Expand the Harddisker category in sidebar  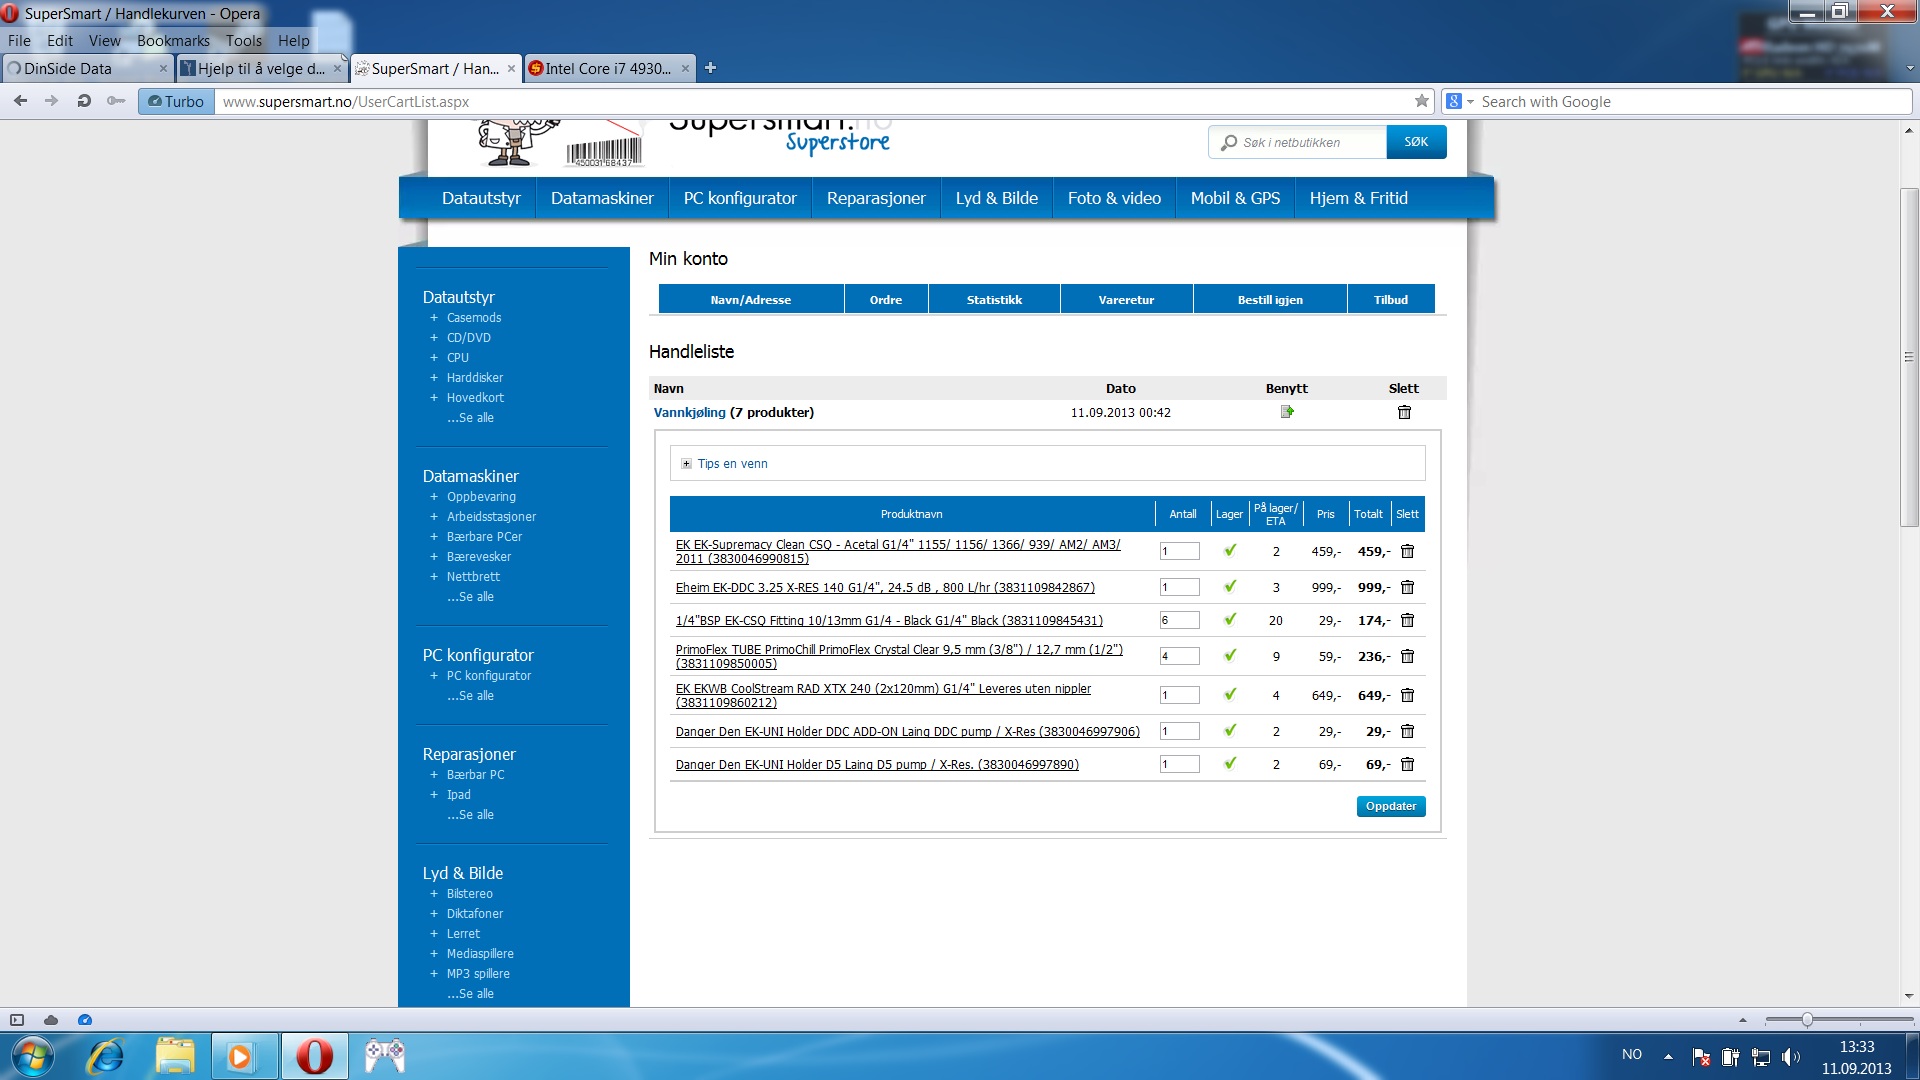pyautogui.click(x=434, y=378)
